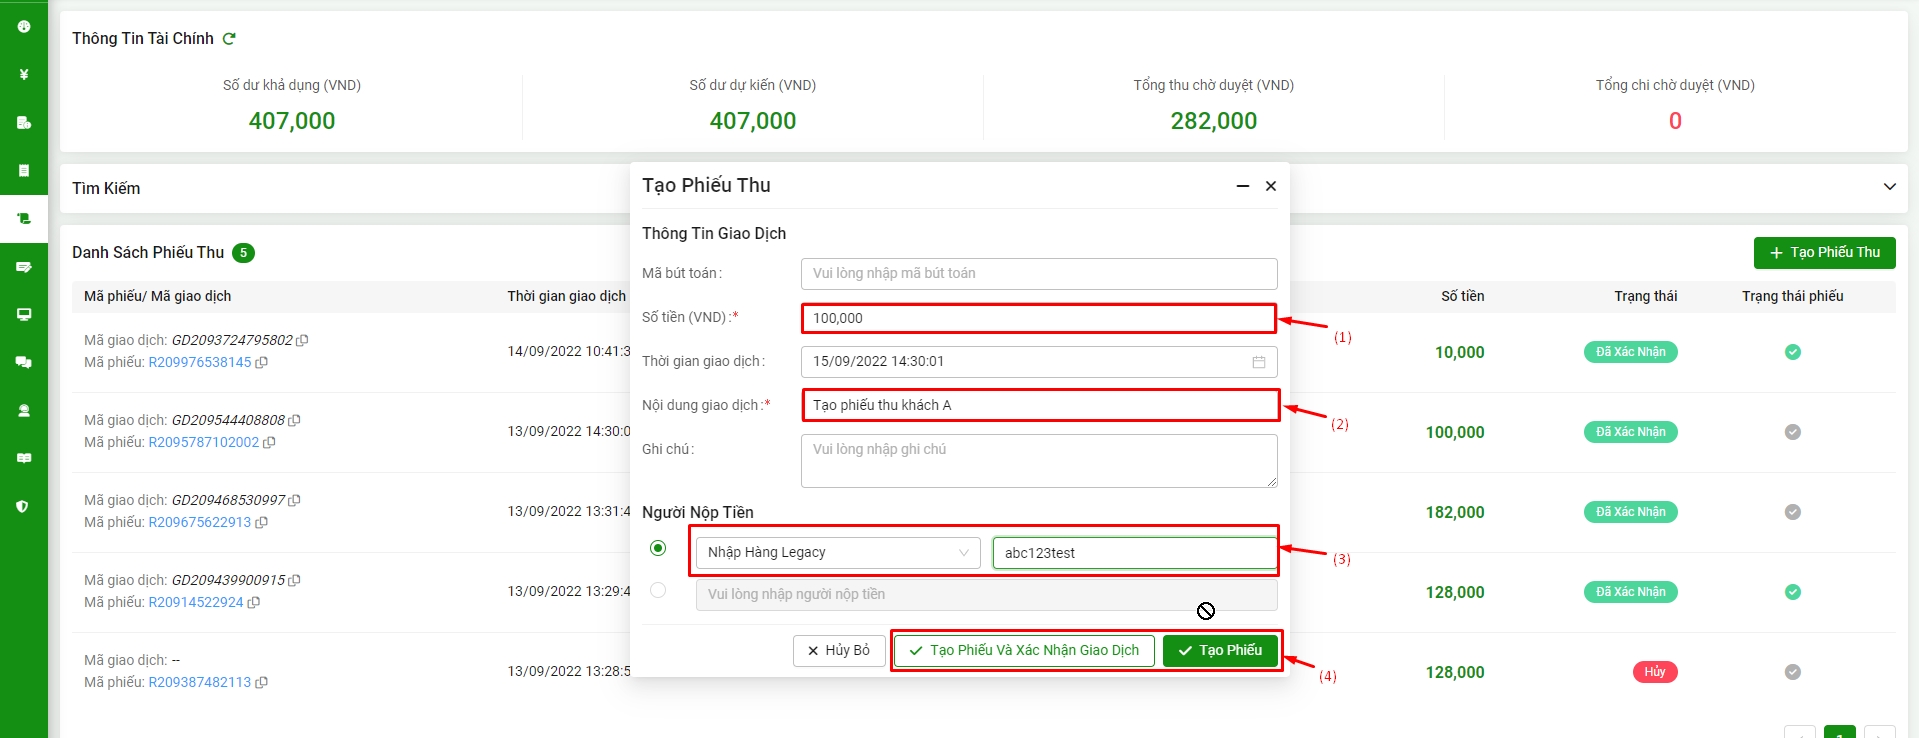The image size is (1919, 738).
Task: Click the yen currency icon in sidebar
Action: tap(24, 74)
